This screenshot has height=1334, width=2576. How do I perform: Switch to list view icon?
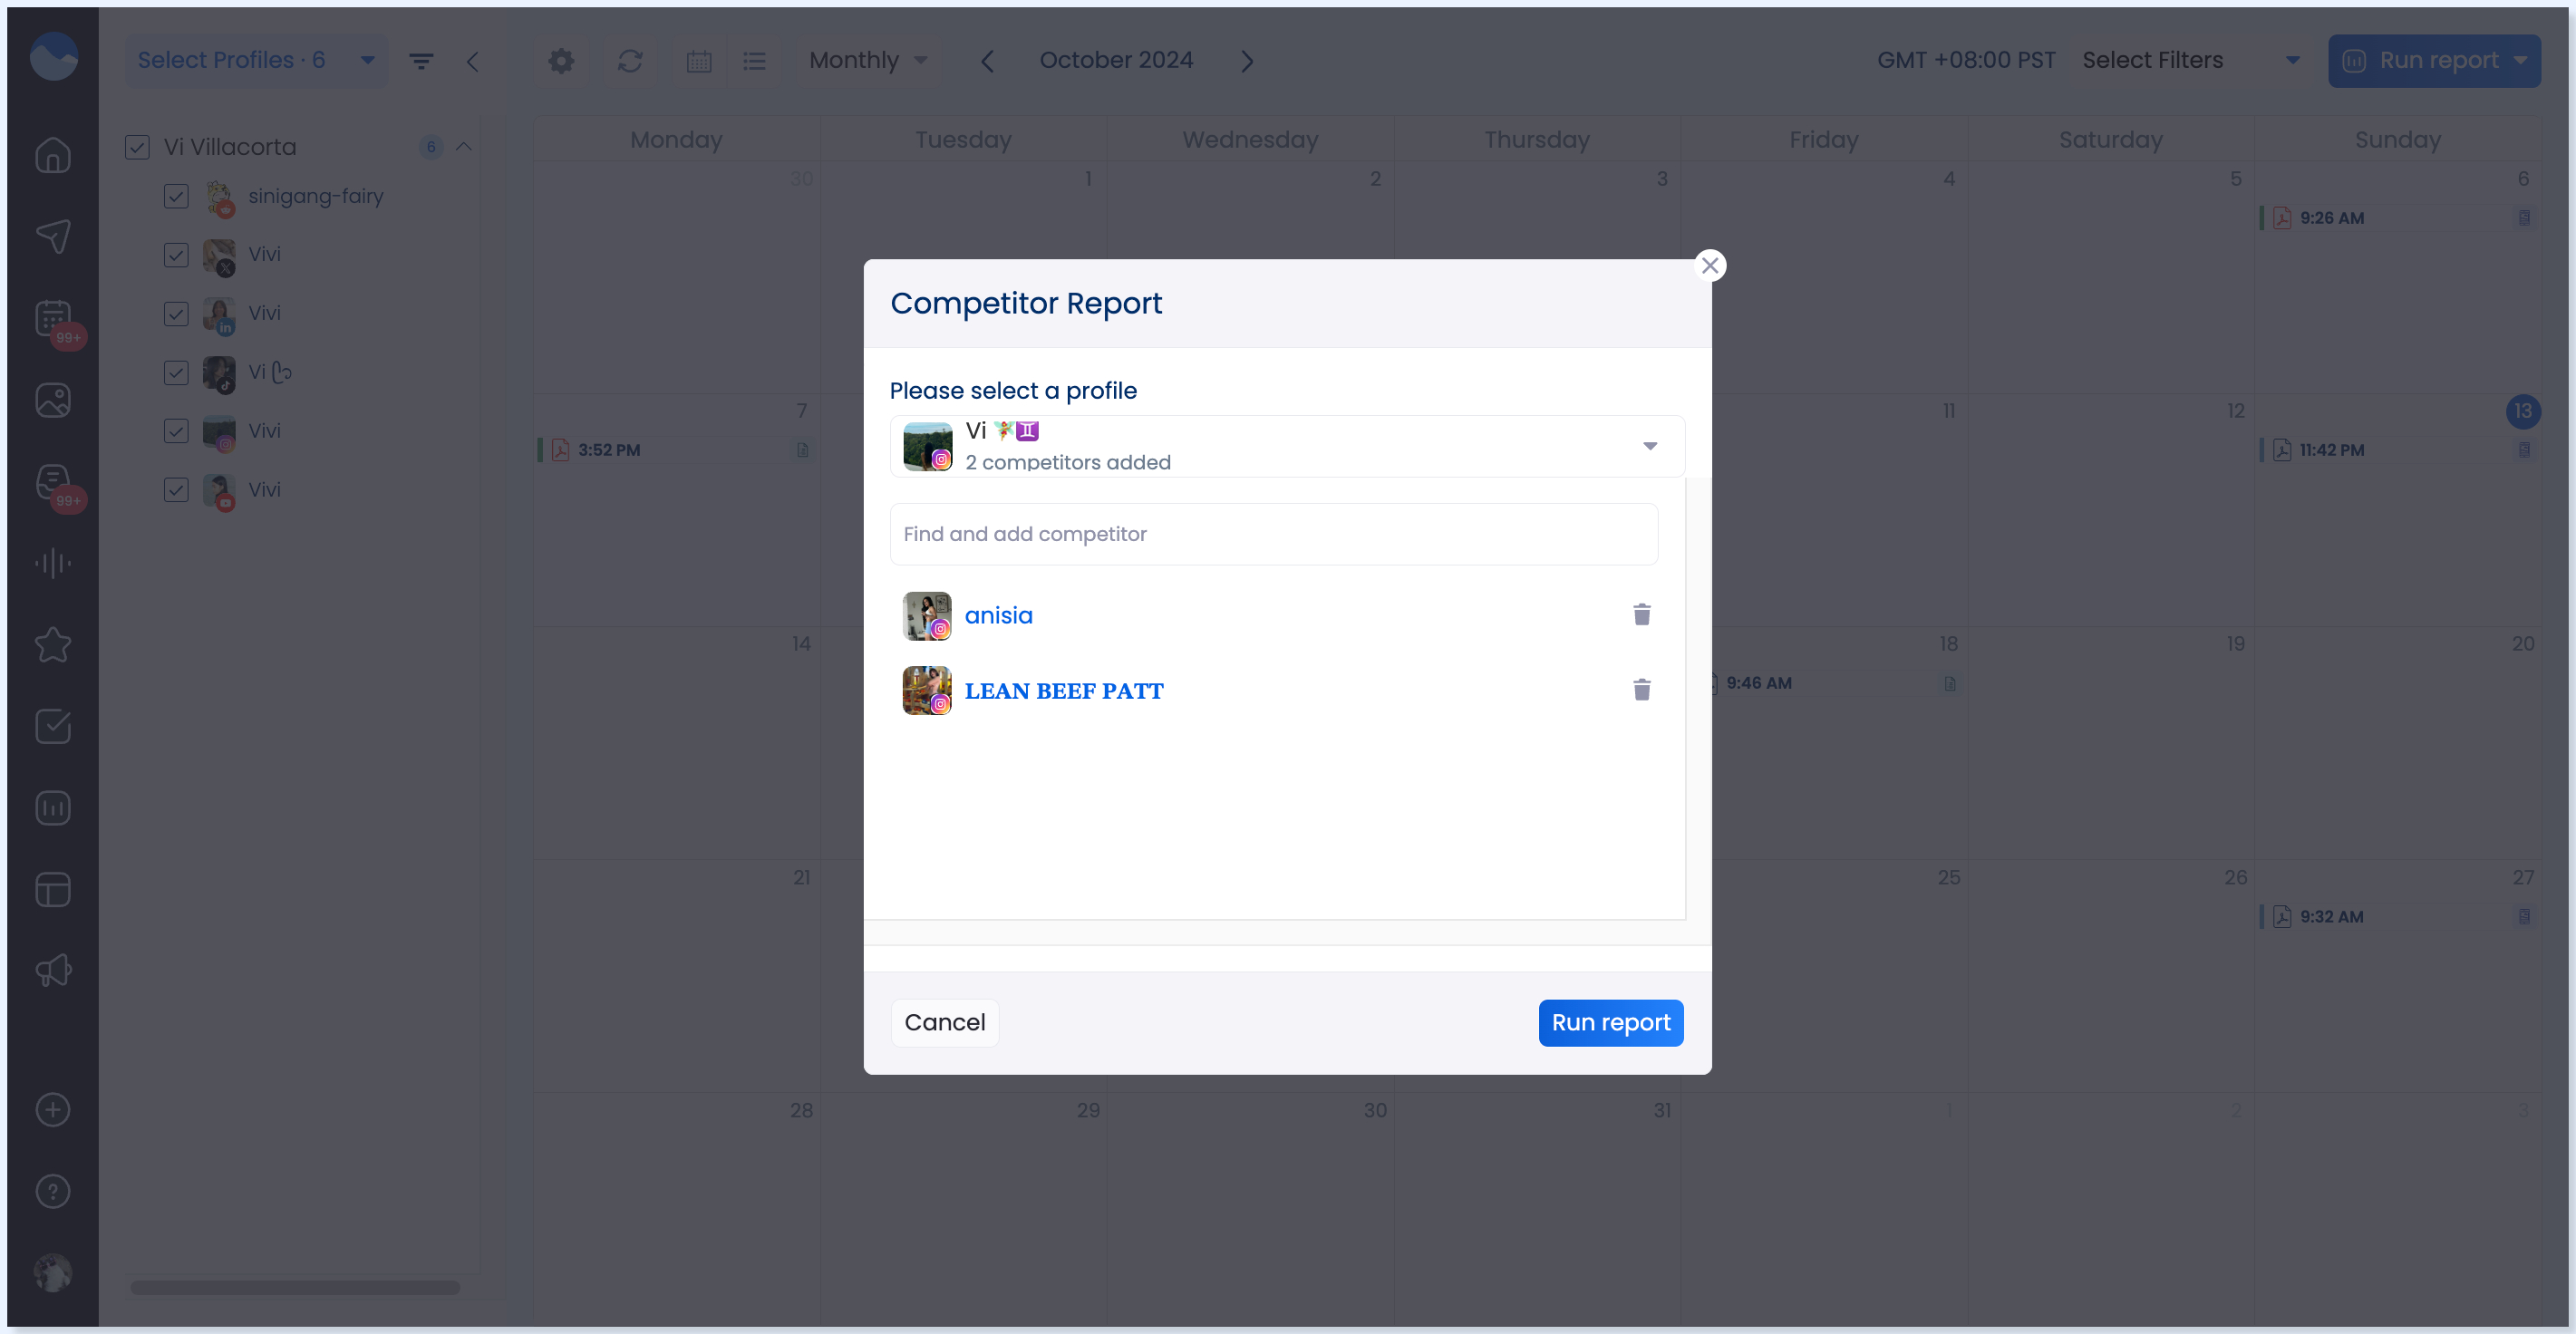(755, 61)
